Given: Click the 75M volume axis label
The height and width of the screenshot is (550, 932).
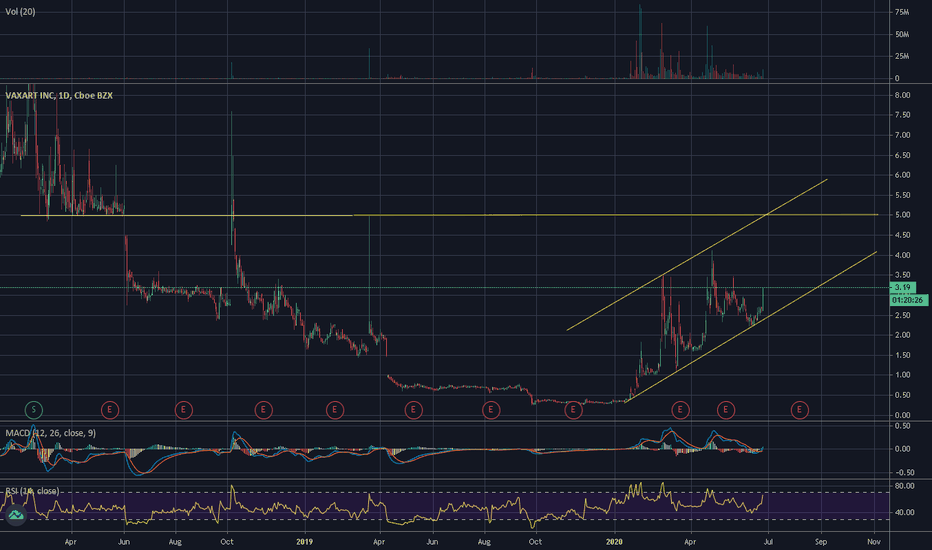Looking at the screenshot, I should coord(902,12).
